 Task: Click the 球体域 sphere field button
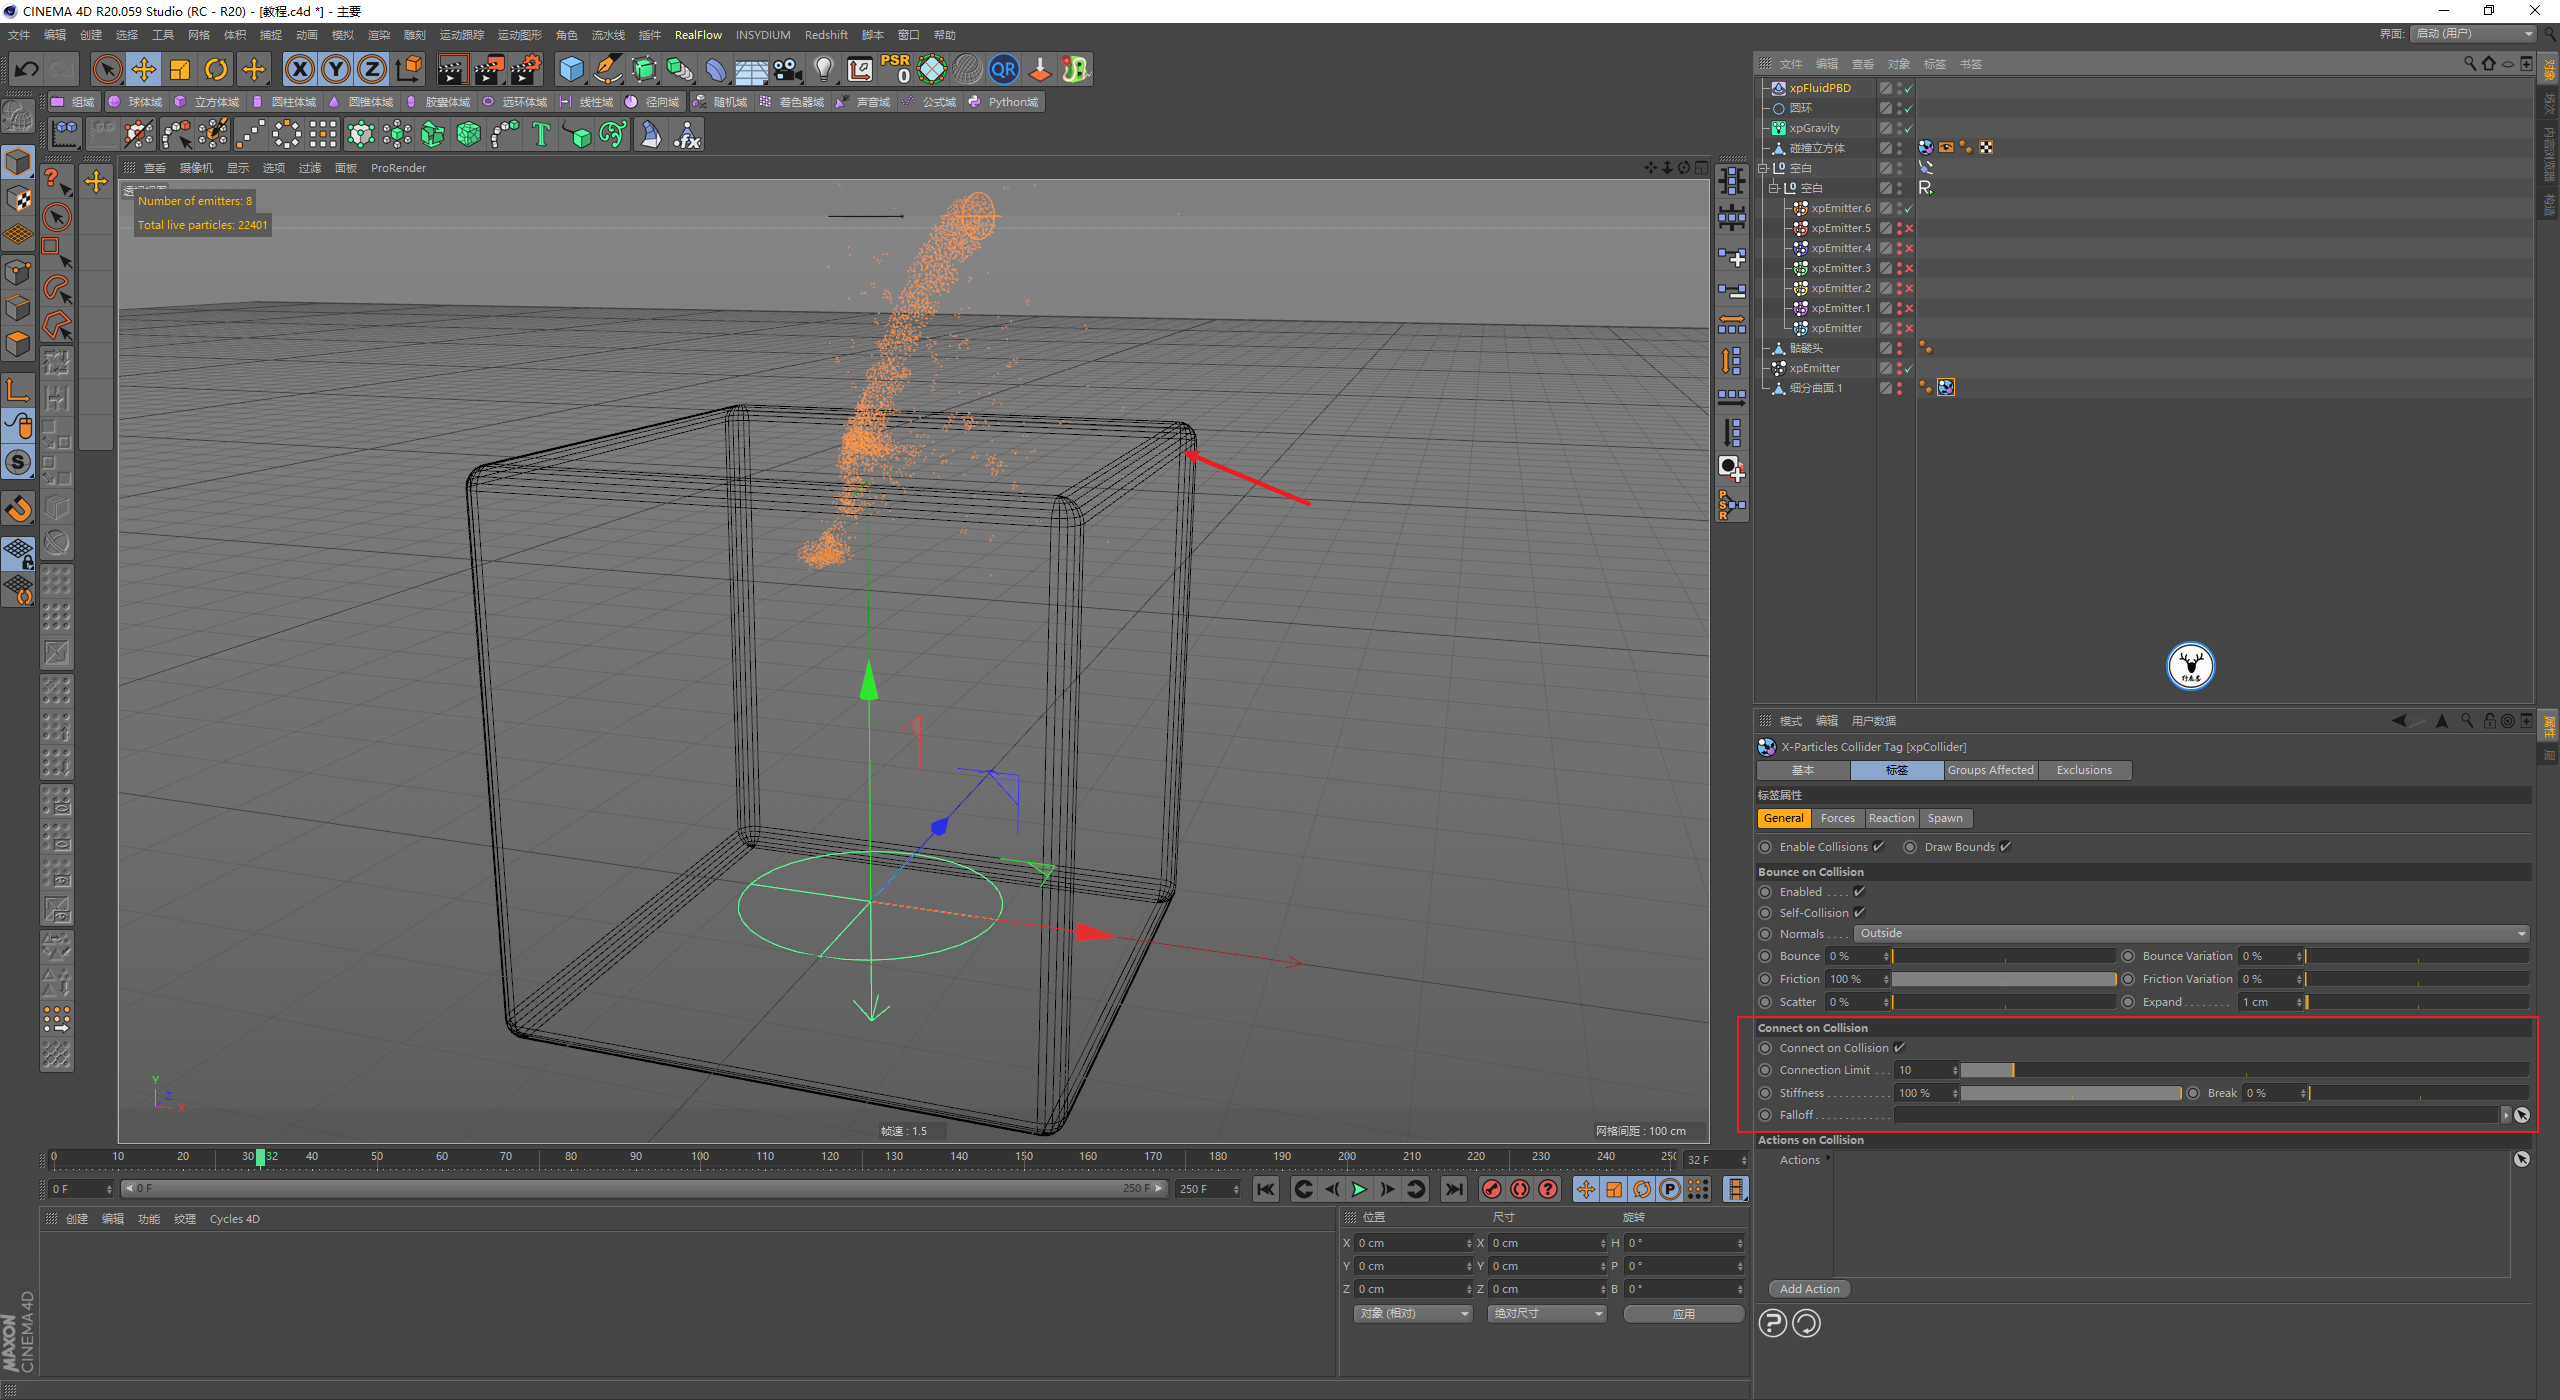coord(136,102)
